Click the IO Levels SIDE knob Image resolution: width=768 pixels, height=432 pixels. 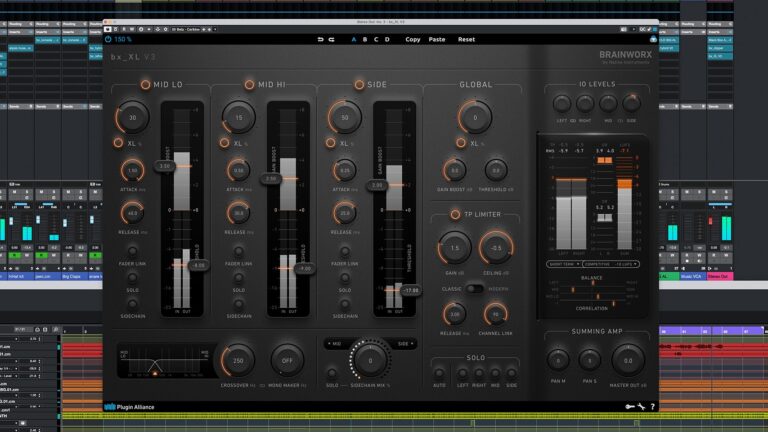click(x=631, y=104)
